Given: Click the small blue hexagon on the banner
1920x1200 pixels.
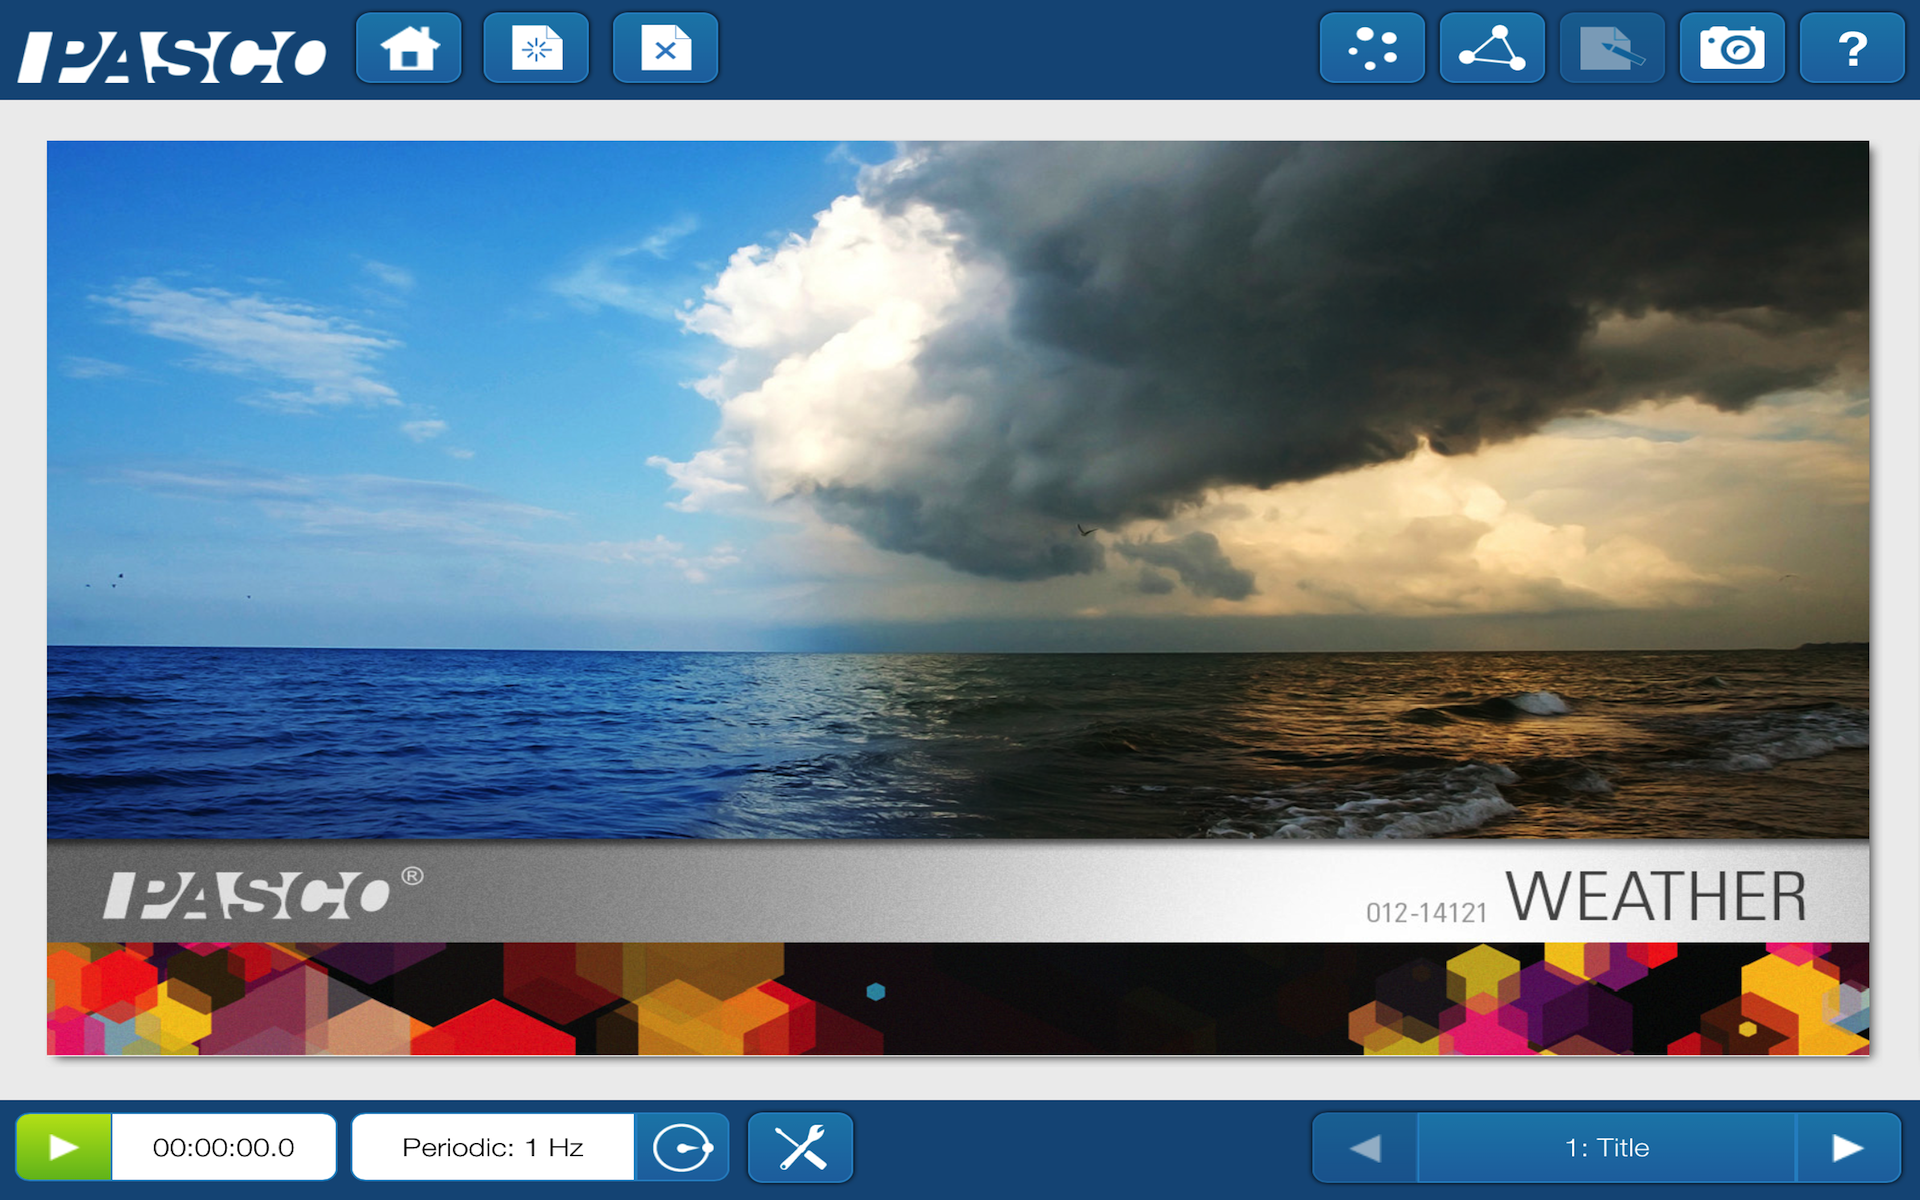Looking at the screenshot, I should pyautogui.click(x=876, y=991).
